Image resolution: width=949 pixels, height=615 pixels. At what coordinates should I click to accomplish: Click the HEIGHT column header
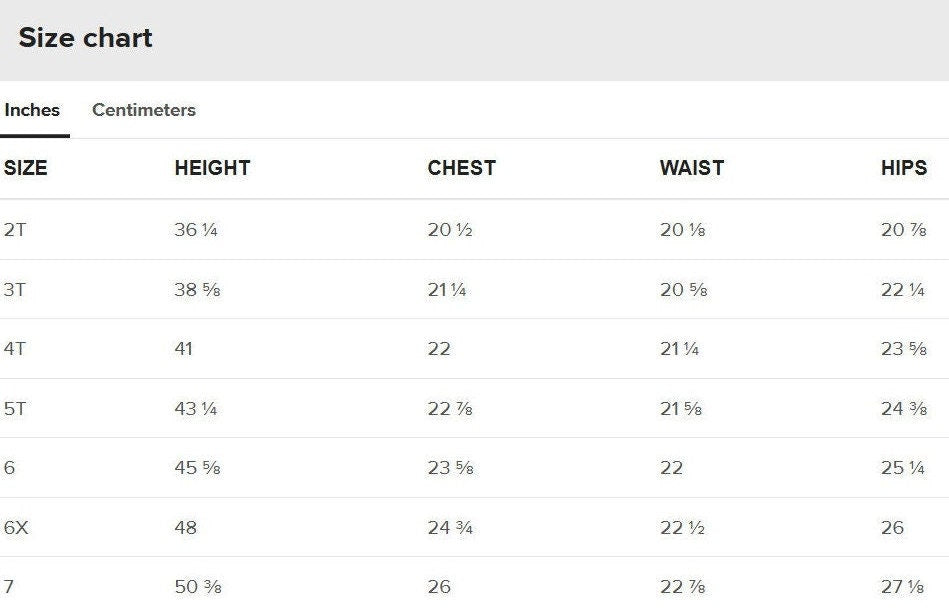(212, 168)
